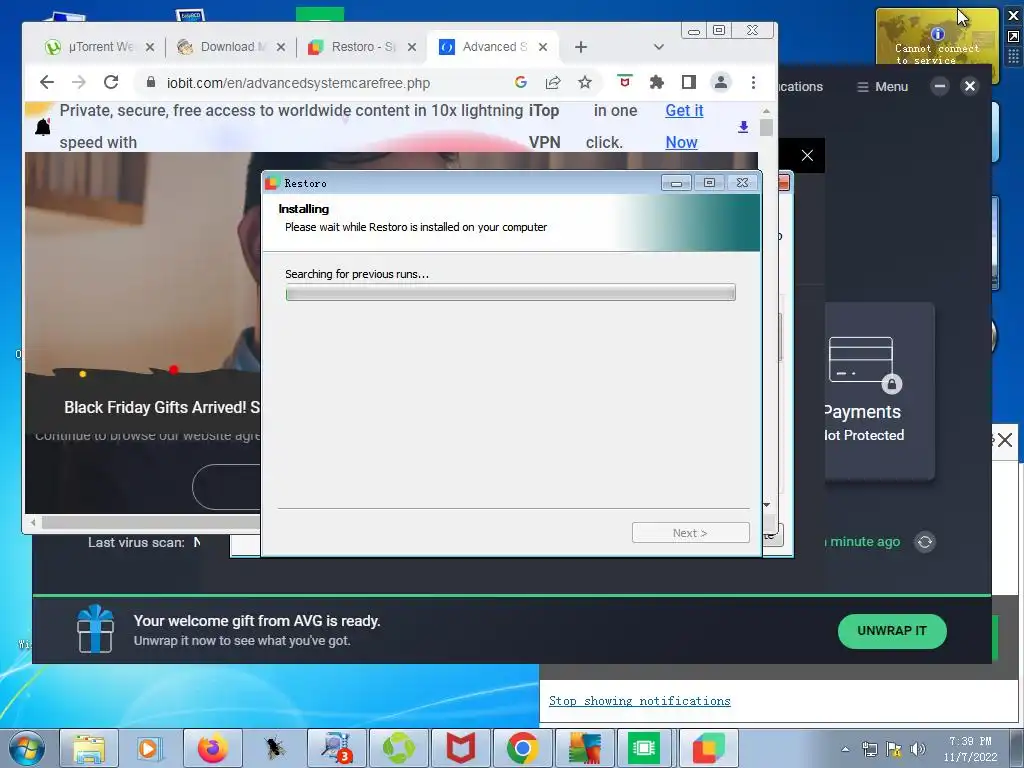Go forward in Chrome
This screenshot has height=768, width=1024.
pyautogui.click(x=79, y=82)
